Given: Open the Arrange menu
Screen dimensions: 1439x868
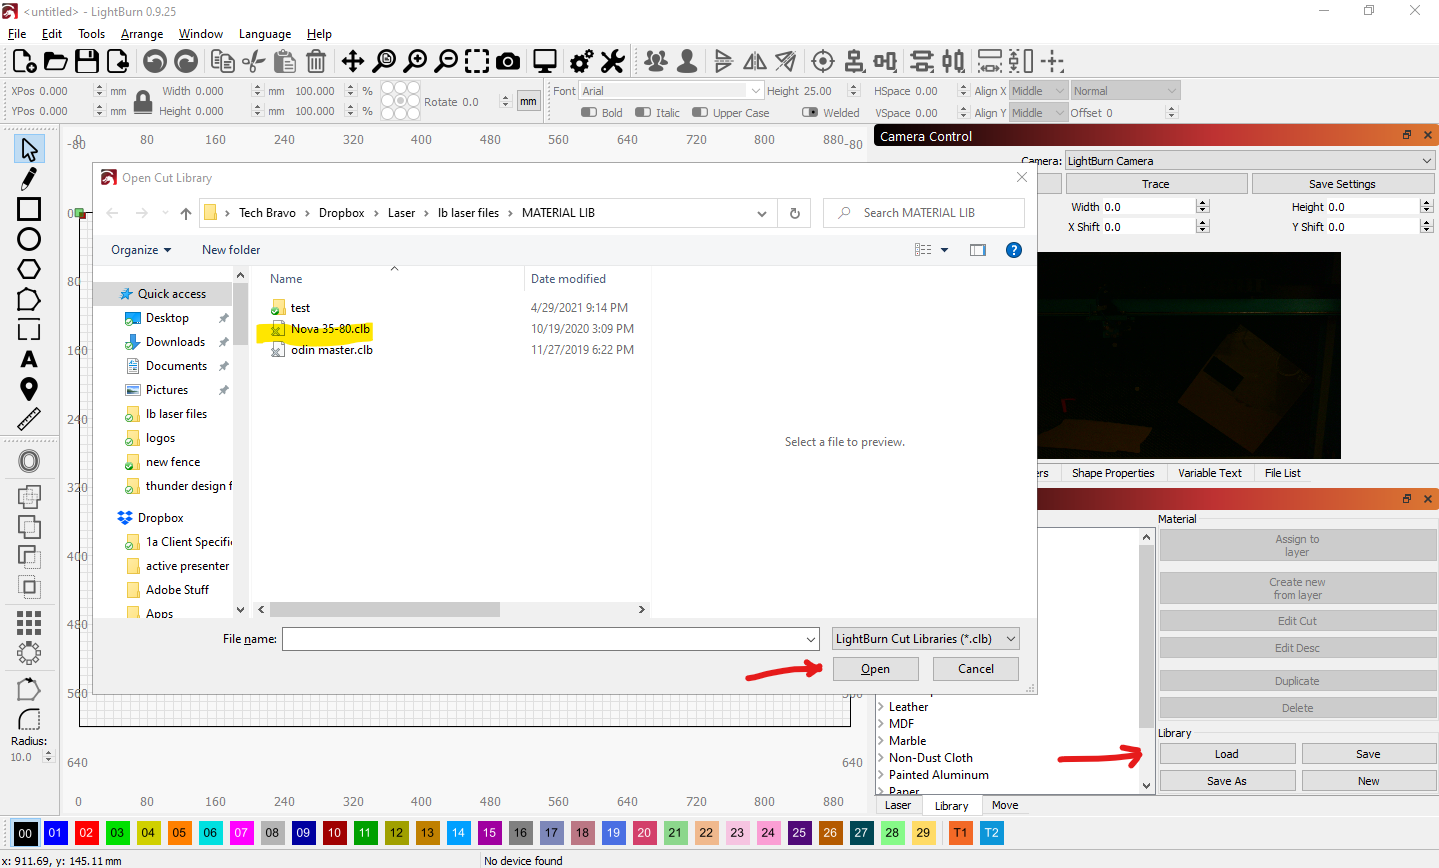Looking at the screenshot, I should 142,34.
